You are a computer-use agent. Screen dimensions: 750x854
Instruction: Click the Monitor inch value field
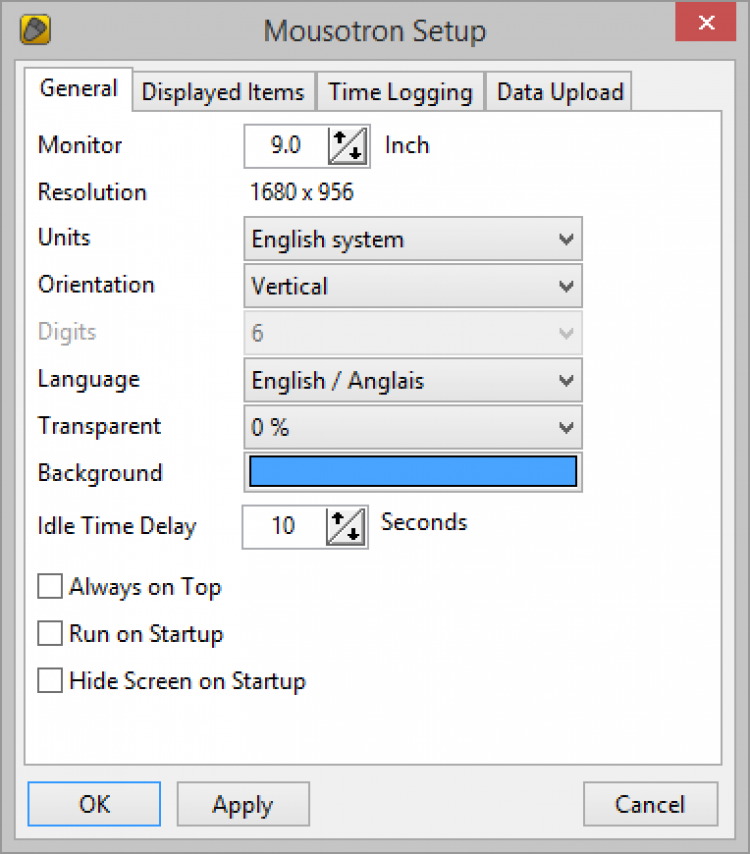click(x=286, y=146)
